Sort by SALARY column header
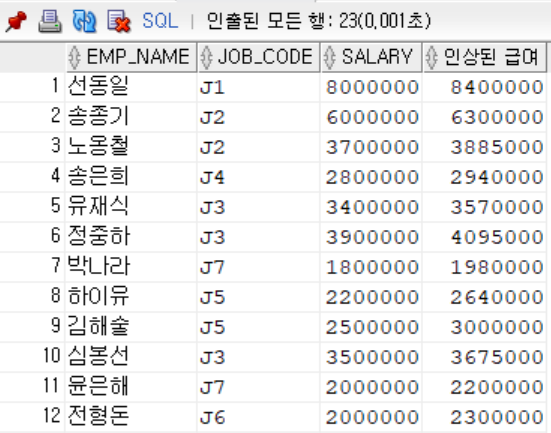551x433 pixels. (371, 57)
